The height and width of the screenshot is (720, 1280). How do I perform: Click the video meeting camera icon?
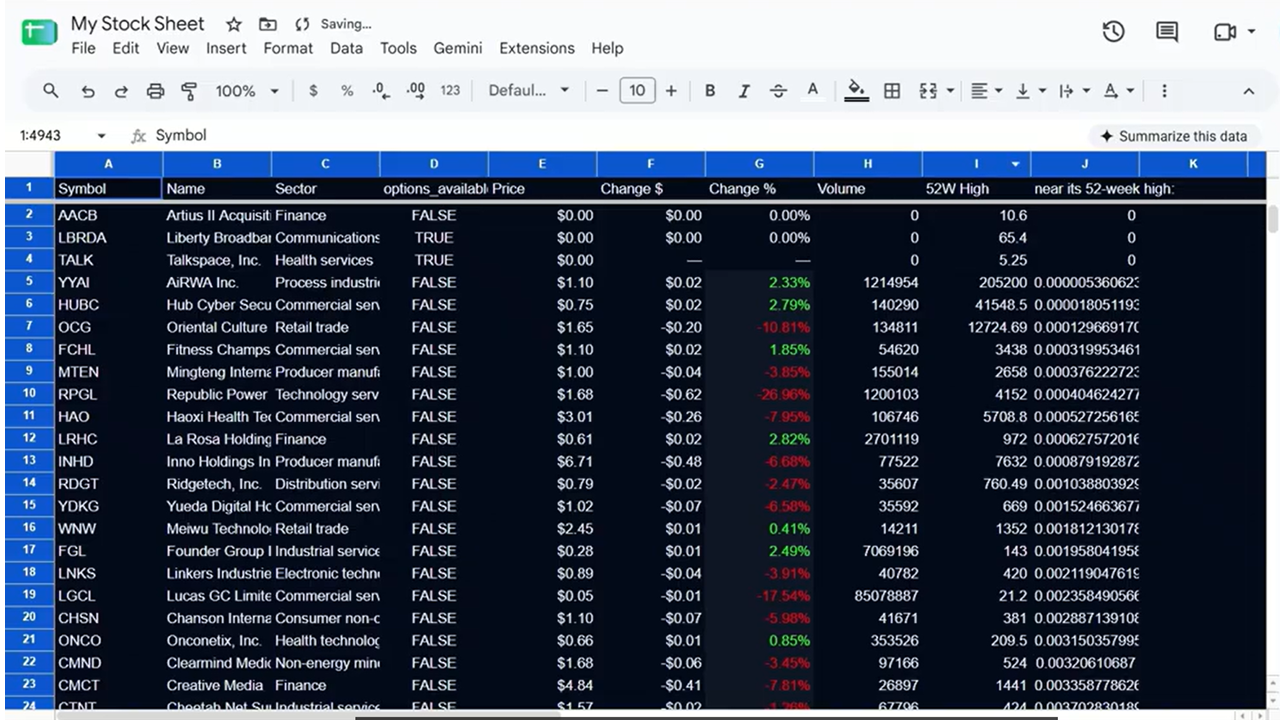[1225, 32]
